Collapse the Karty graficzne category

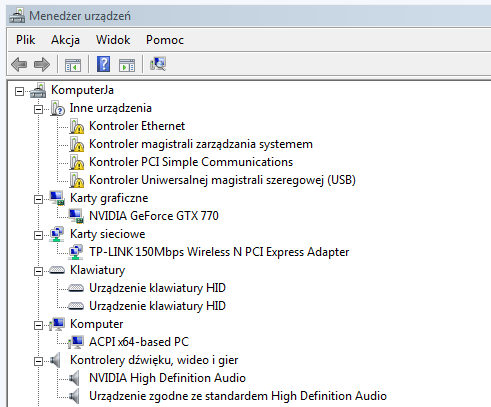click(39, 199)
